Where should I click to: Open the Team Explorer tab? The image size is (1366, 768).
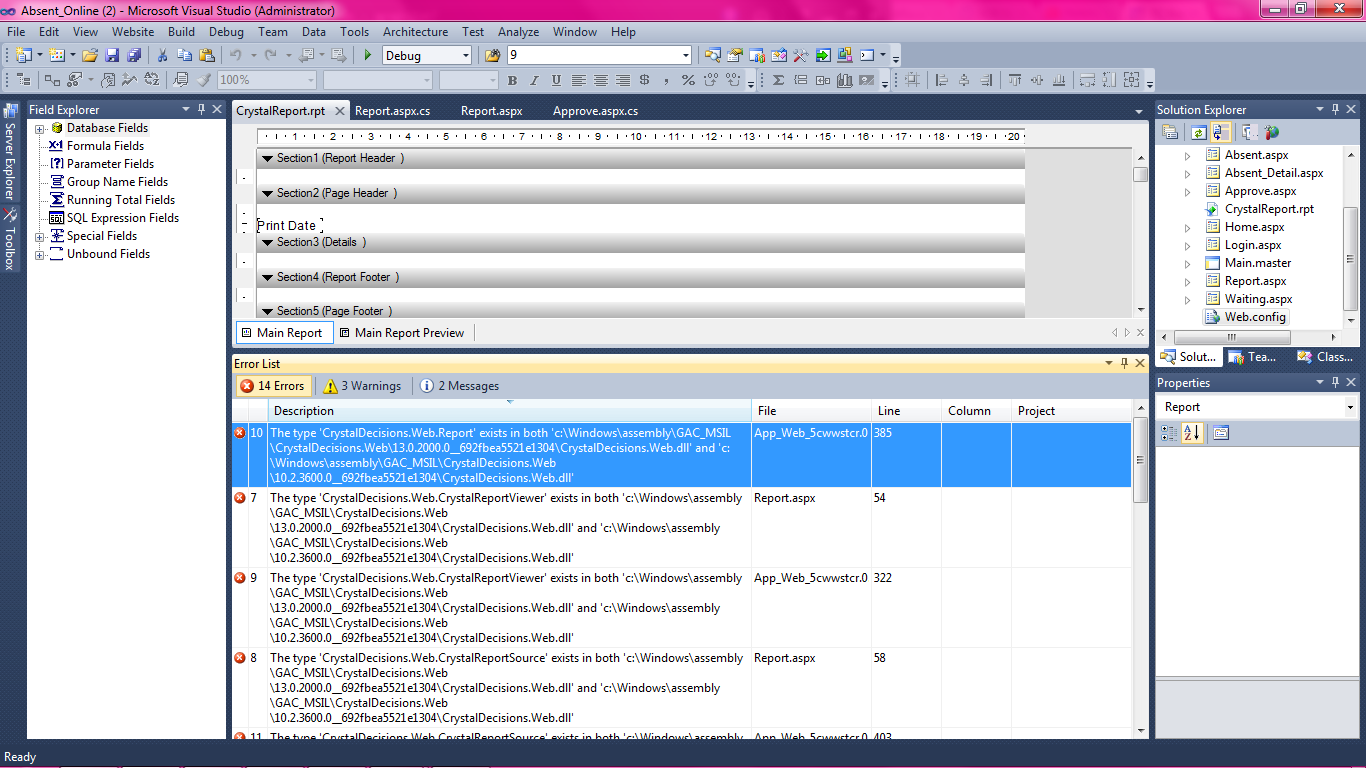pos(1253,357)
